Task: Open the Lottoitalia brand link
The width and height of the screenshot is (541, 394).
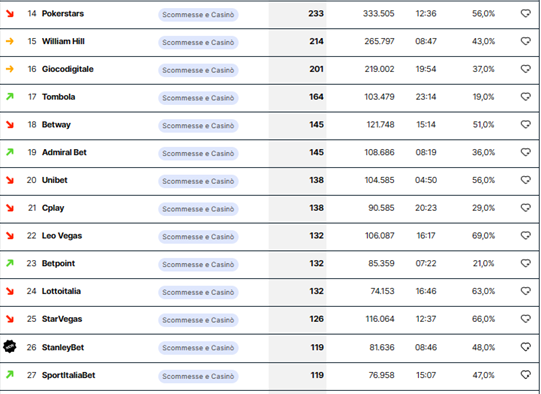Action: coord(61,291)
